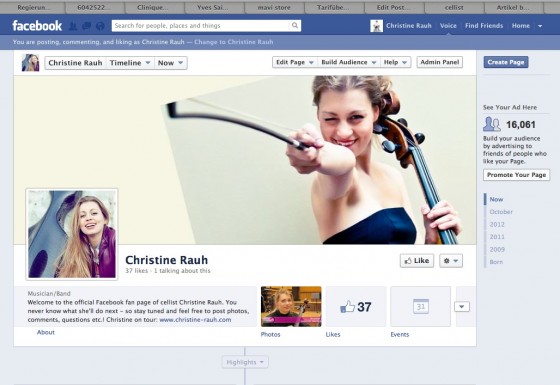560x385 pixels.
Task: Jump to Born in timeline navigator
Action: 496,262
